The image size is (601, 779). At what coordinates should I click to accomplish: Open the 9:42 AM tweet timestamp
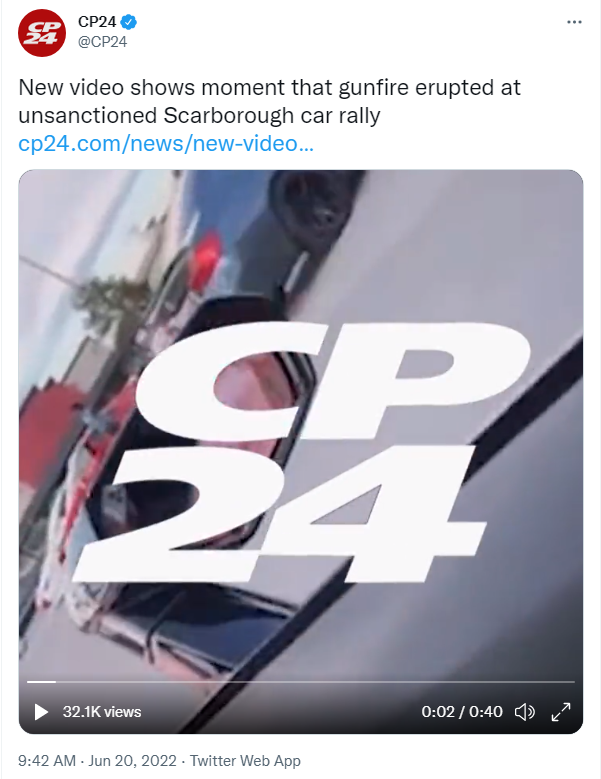click(x=47, y=761)
